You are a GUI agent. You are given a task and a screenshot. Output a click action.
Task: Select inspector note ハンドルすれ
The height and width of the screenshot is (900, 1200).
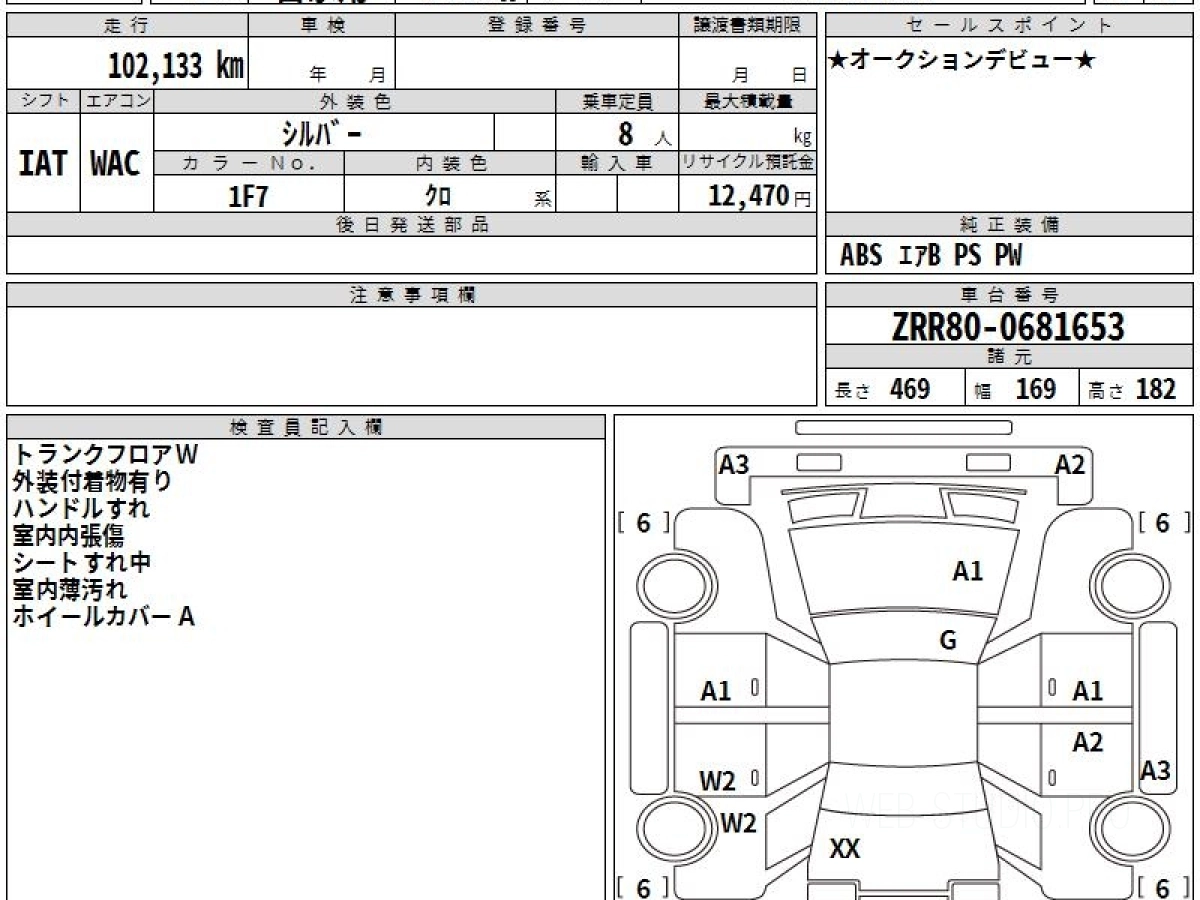pyautogui.click(x=81, y=508)
